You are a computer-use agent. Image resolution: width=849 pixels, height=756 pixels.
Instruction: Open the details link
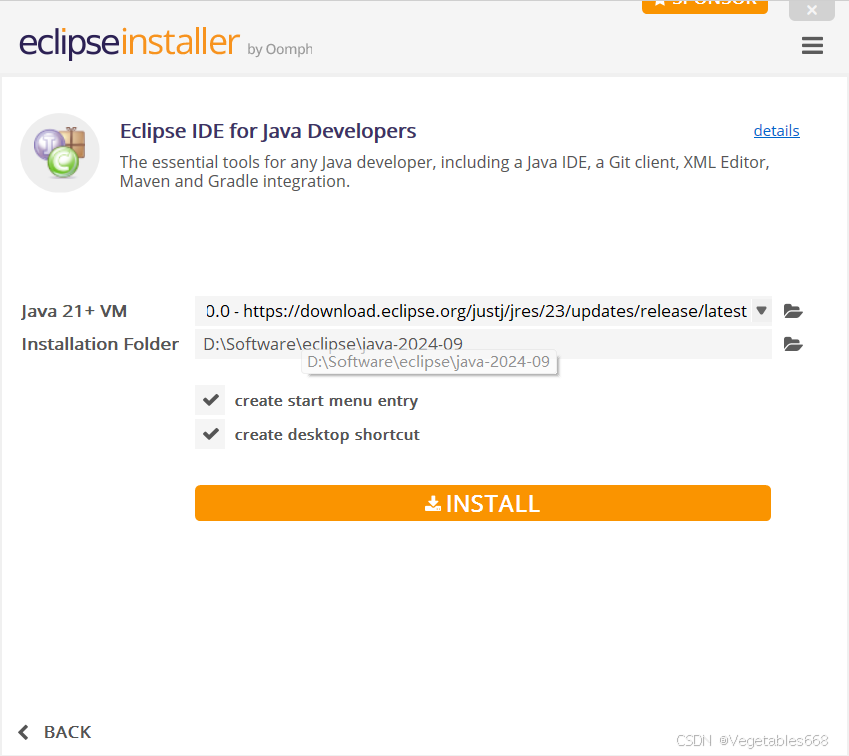click(776, 130)
